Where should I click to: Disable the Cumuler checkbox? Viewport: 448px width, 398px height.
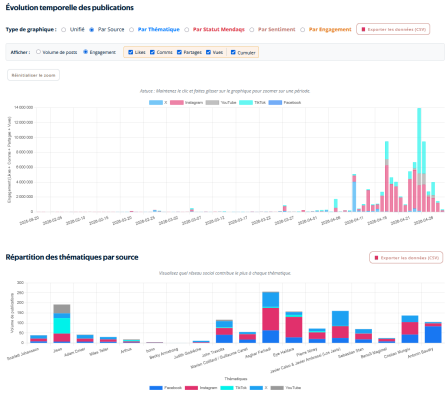pyautogui.click(x=233, y=52)
